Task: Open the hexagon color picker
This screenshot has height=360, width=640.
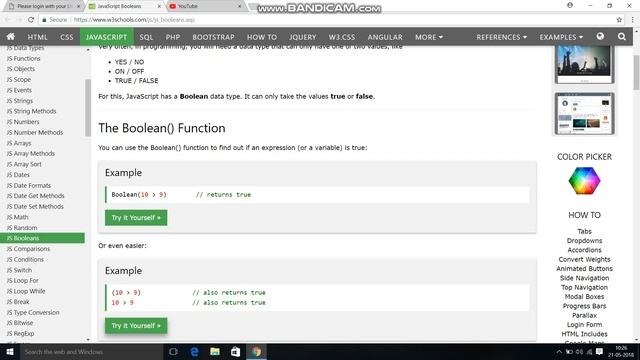Action: pos(584,180)
